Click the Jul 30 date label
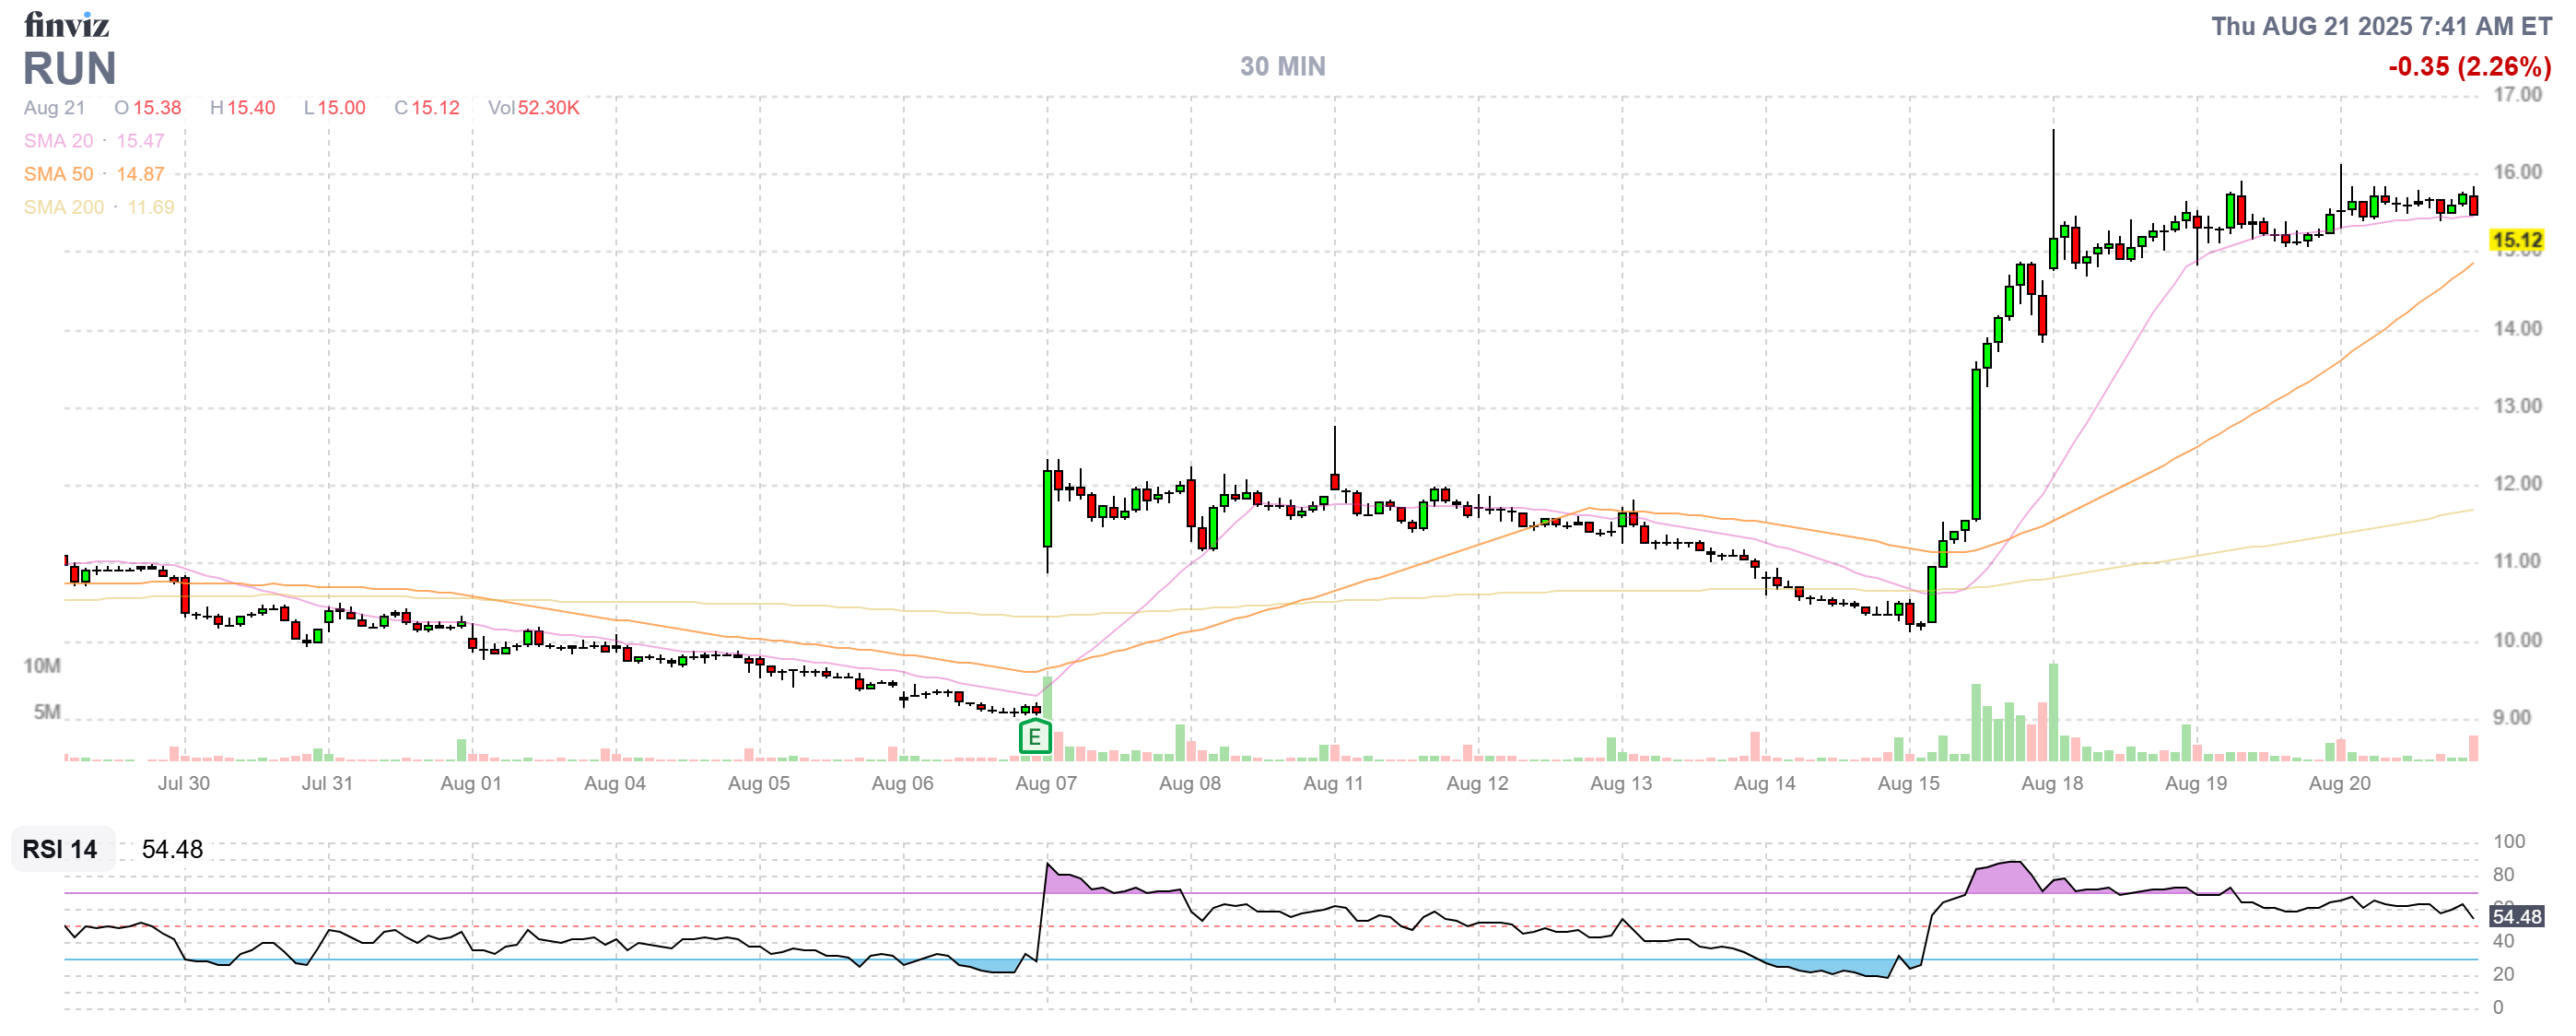Viewport: 2576px width, 1036px height. pos(183,783)
